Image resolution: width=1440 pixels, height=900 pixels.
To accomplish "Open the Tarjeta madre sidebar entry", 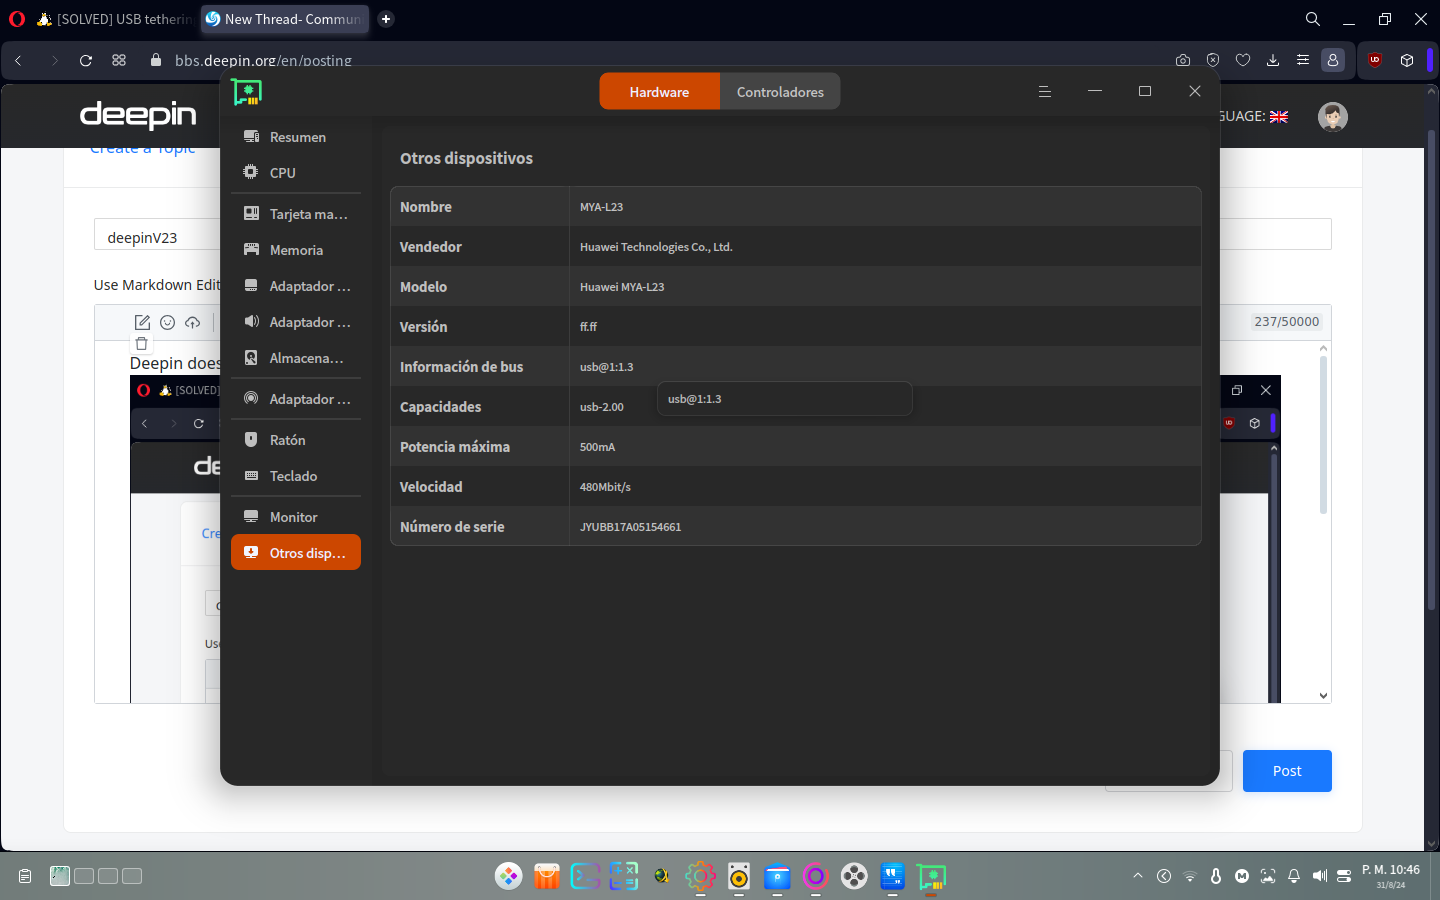I will point(296,214).
